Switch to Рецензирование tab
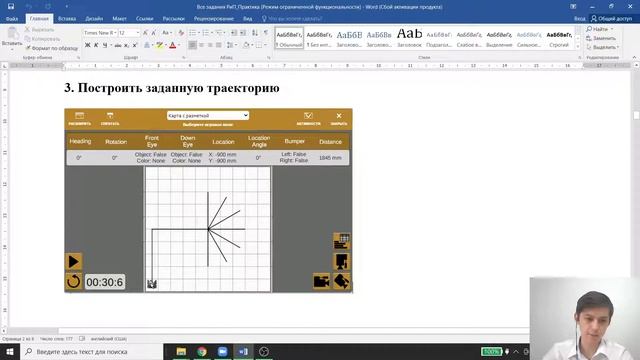640x360 pixels. click(214, 19)
